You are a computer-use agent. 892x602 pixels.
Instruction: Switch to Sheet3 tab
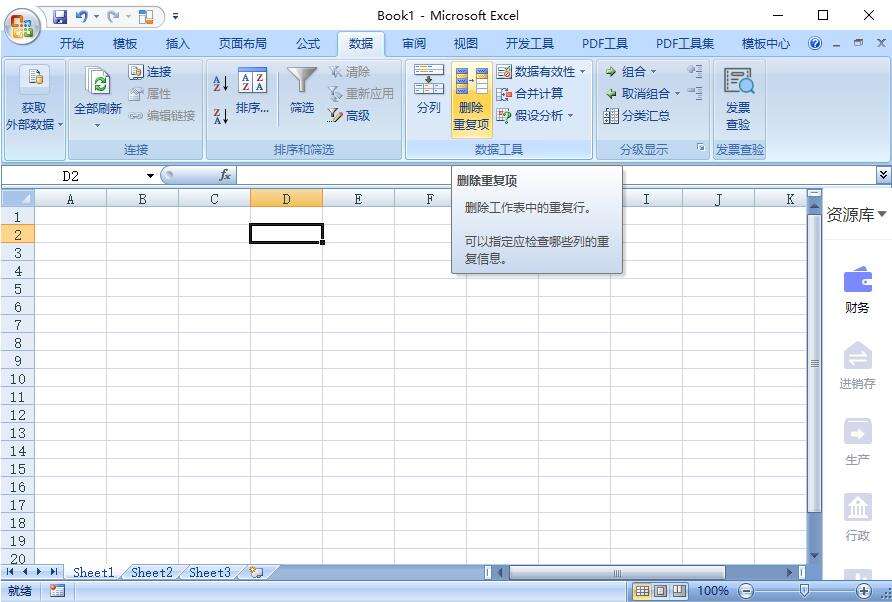[210, 572]
